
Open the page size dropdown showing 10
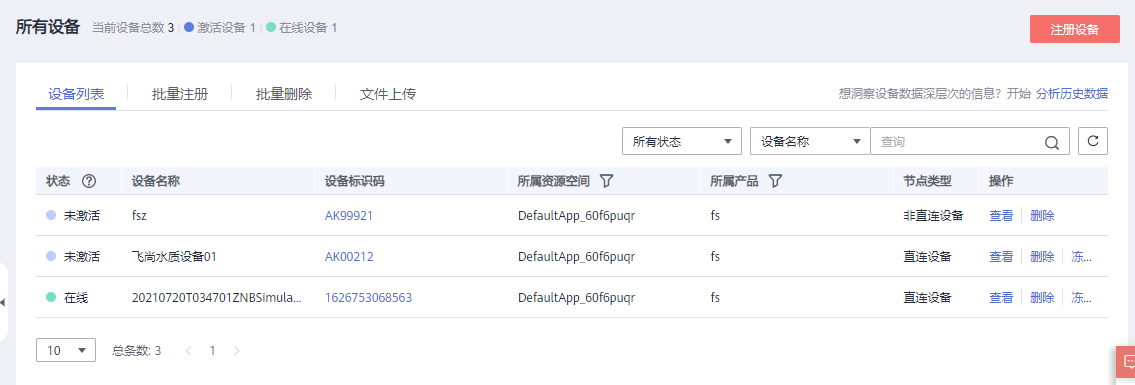coord(66,350)
